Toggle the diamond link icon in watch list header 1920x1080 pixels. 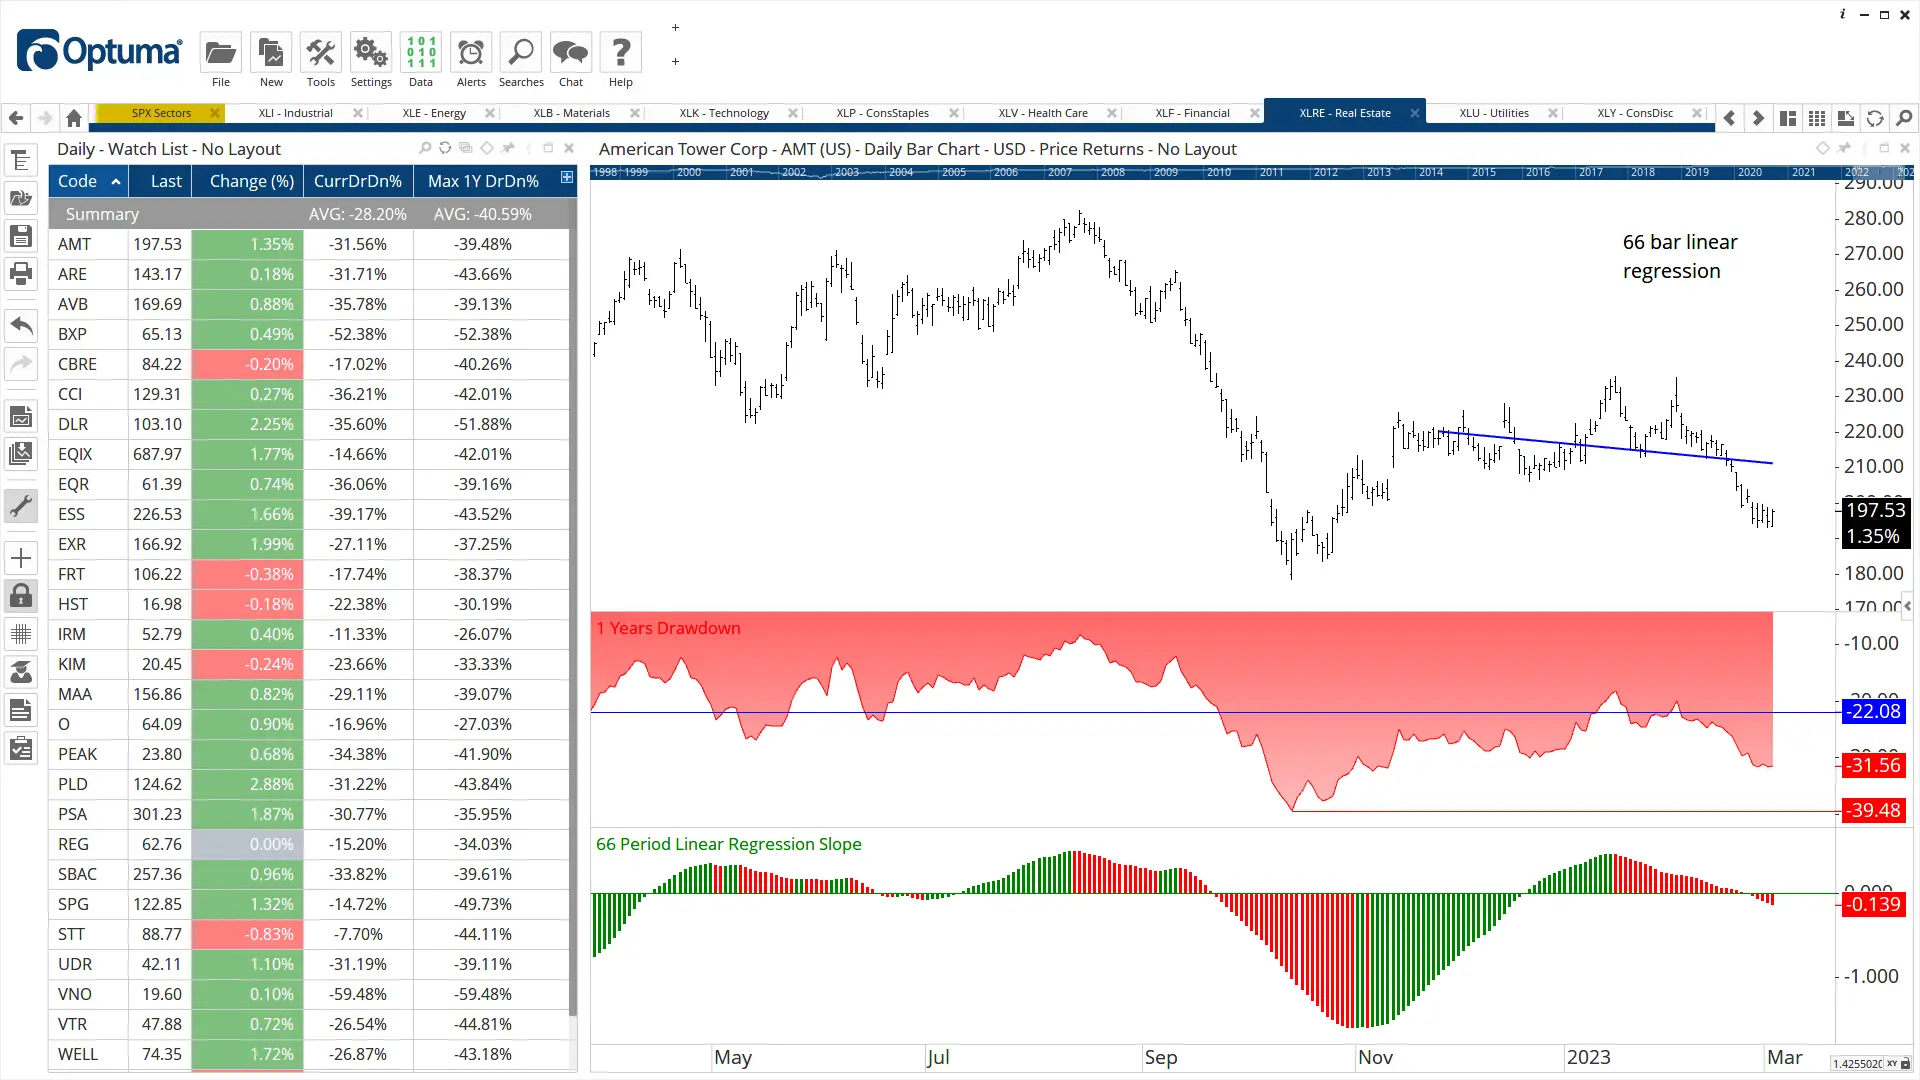click(x=487, y=148)
